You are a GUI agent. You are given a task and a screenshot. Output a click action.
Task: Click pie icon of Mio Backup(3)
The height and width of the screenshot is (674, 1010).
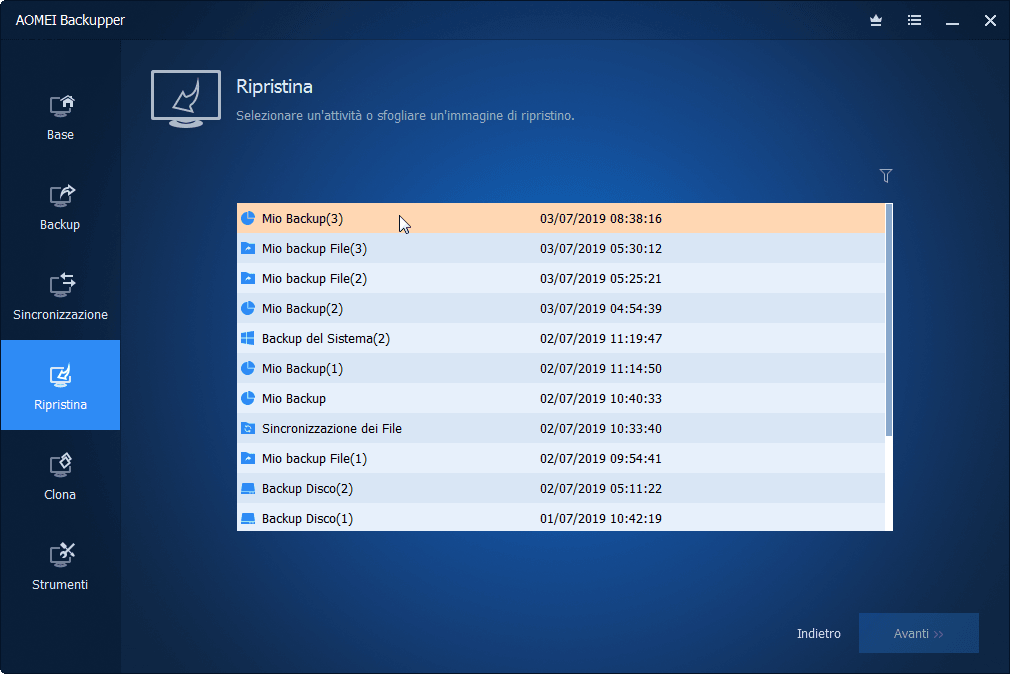point(248,218)
